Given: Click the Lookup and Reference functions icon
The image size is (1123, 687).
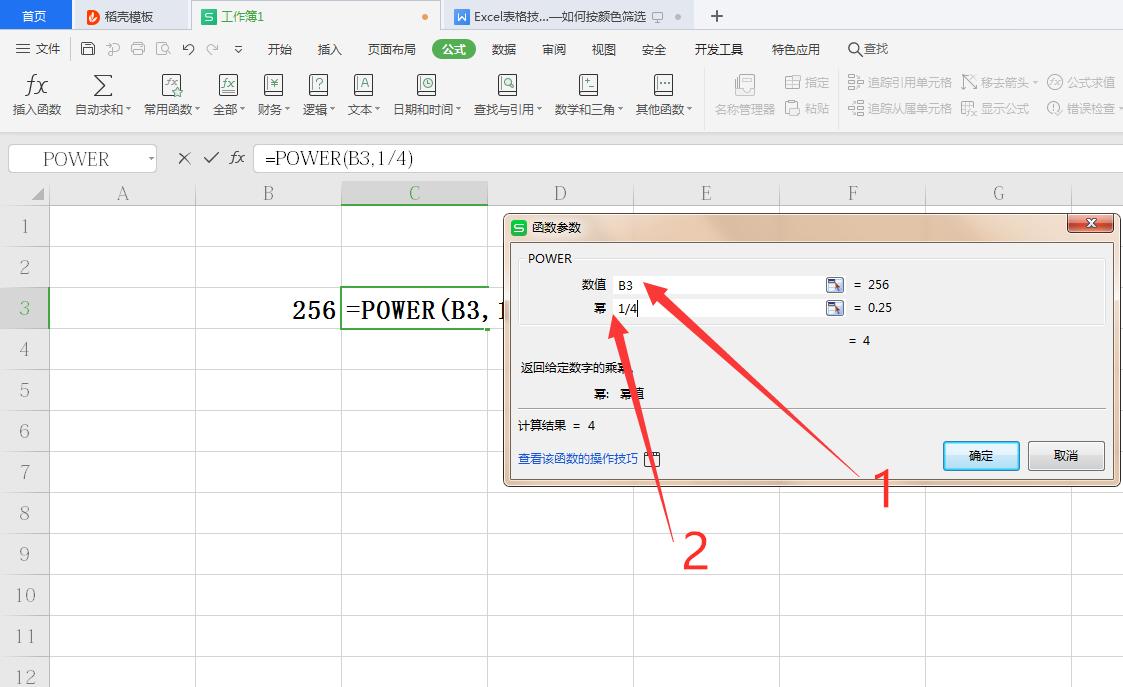Looking at the screenshot, I should point(506,85).
